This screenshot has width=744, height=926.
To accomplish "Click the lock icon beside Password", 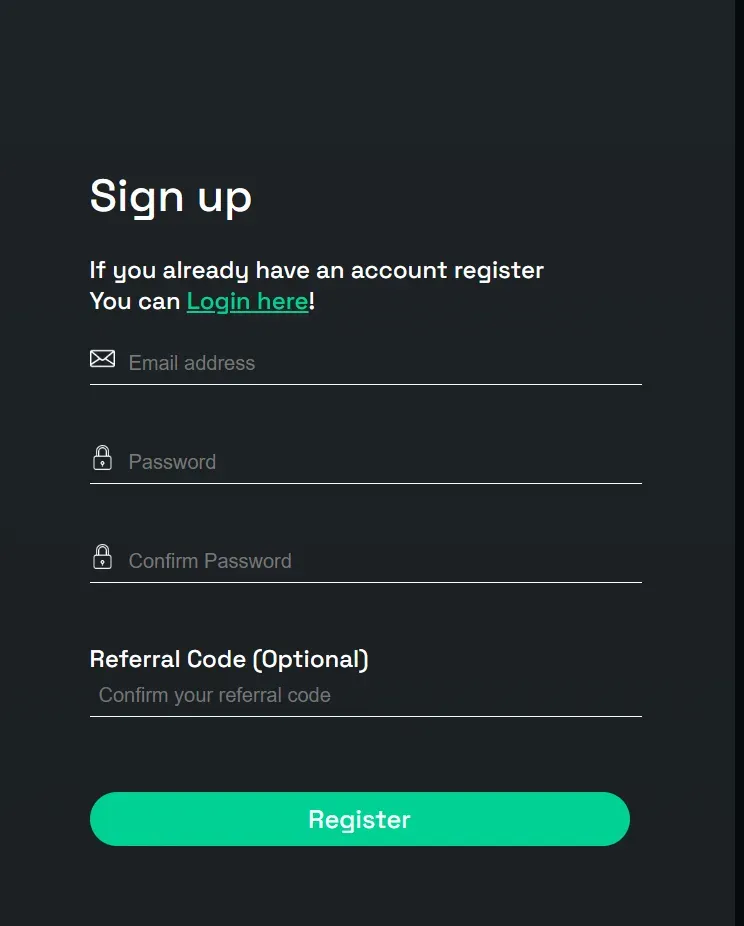I will point(102,458).
